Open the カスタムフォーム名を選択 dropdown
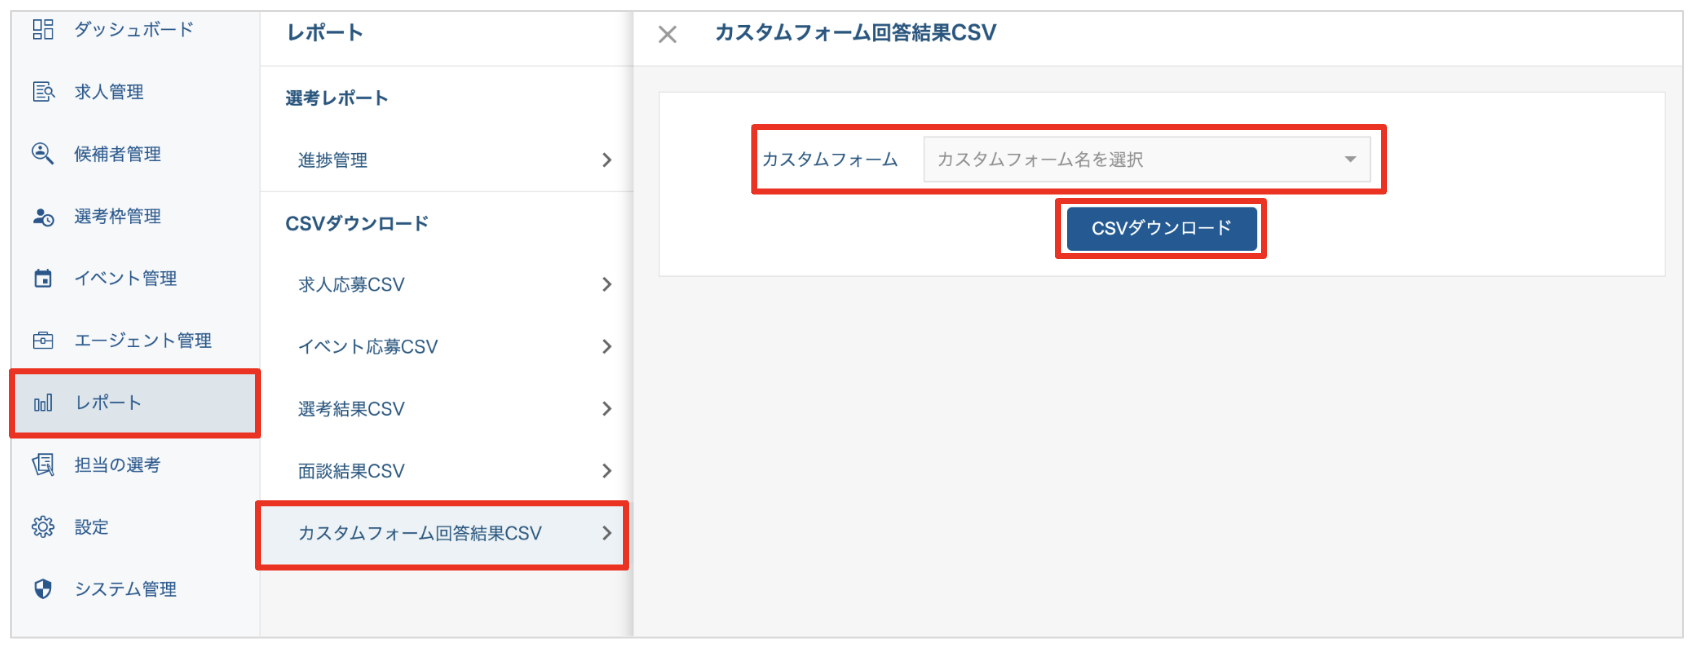 click(1146, 160)
